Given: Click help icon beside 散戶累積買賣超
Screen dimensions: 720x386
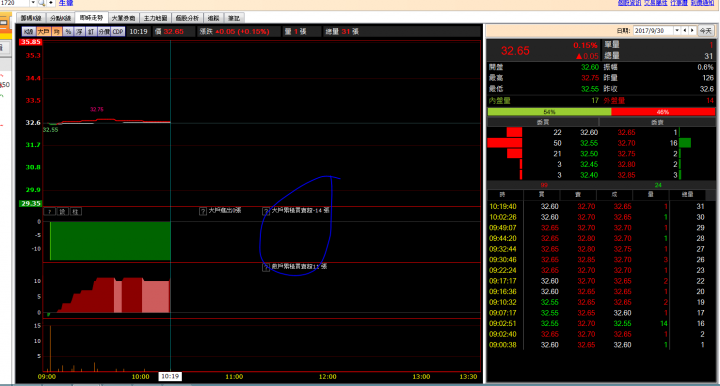Looking at the screenshot, I should click(265, 267).
